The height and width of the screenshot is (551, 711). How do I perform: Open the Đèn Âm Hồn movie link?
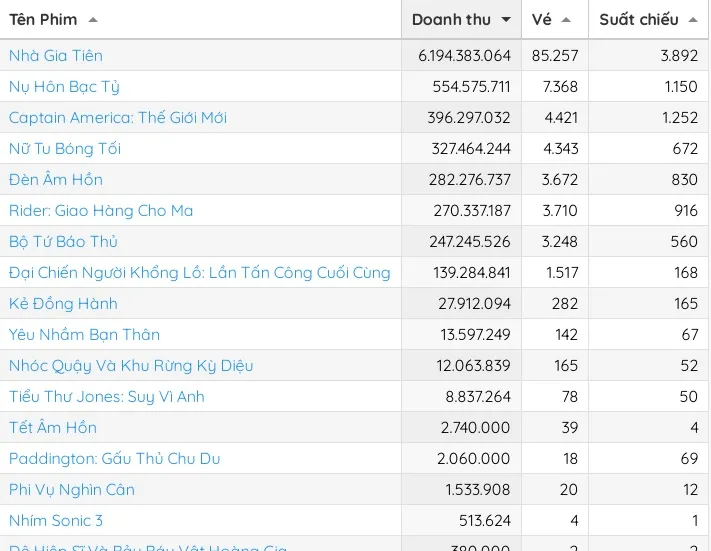click(56, 180)
